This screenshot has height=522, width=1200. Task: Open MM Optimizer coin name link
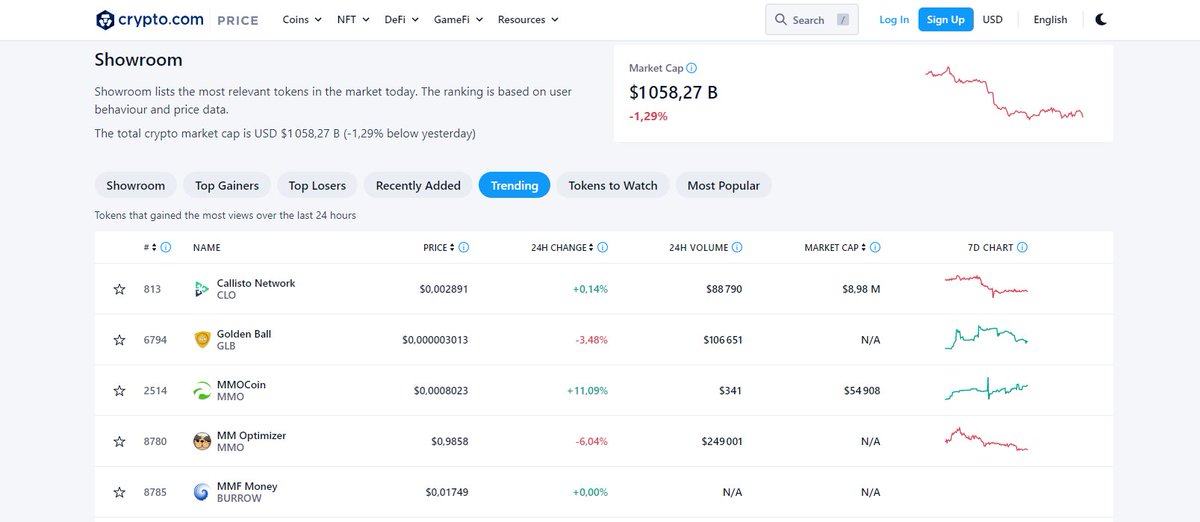coord(251,436)
